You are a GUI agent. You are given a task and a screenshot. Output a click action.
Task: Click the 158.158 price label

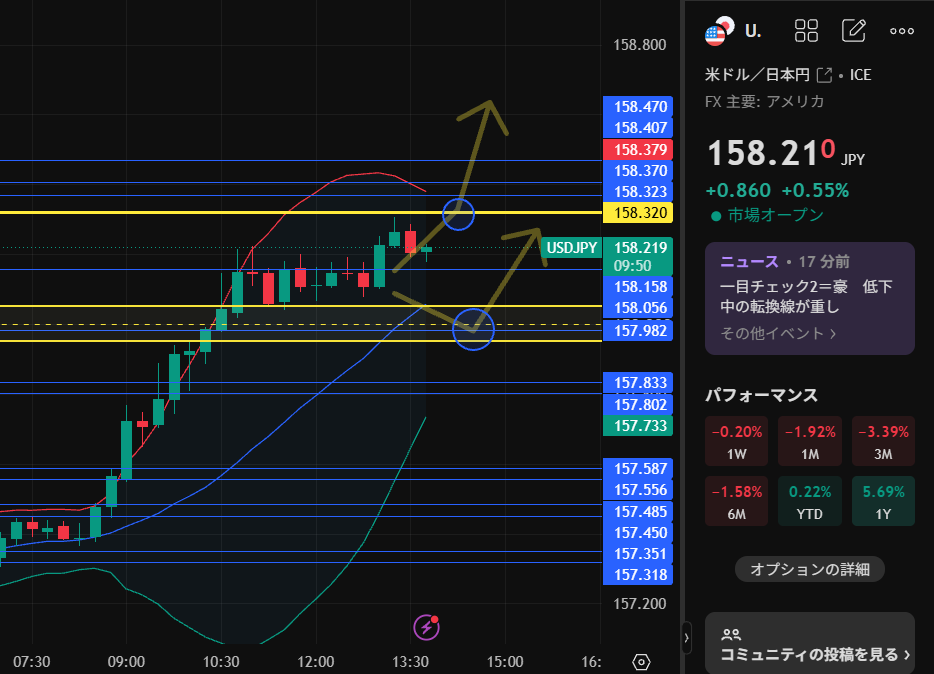coord(638,286)
